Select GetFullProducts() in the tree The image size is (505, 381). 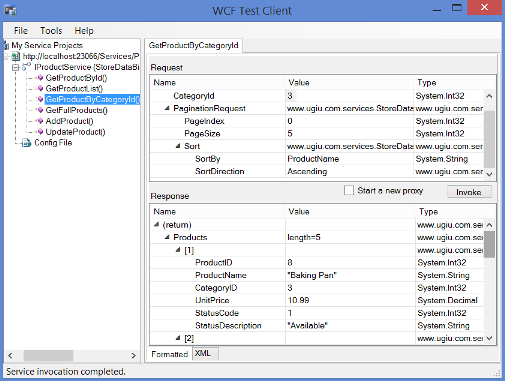[x=76, y=110]
